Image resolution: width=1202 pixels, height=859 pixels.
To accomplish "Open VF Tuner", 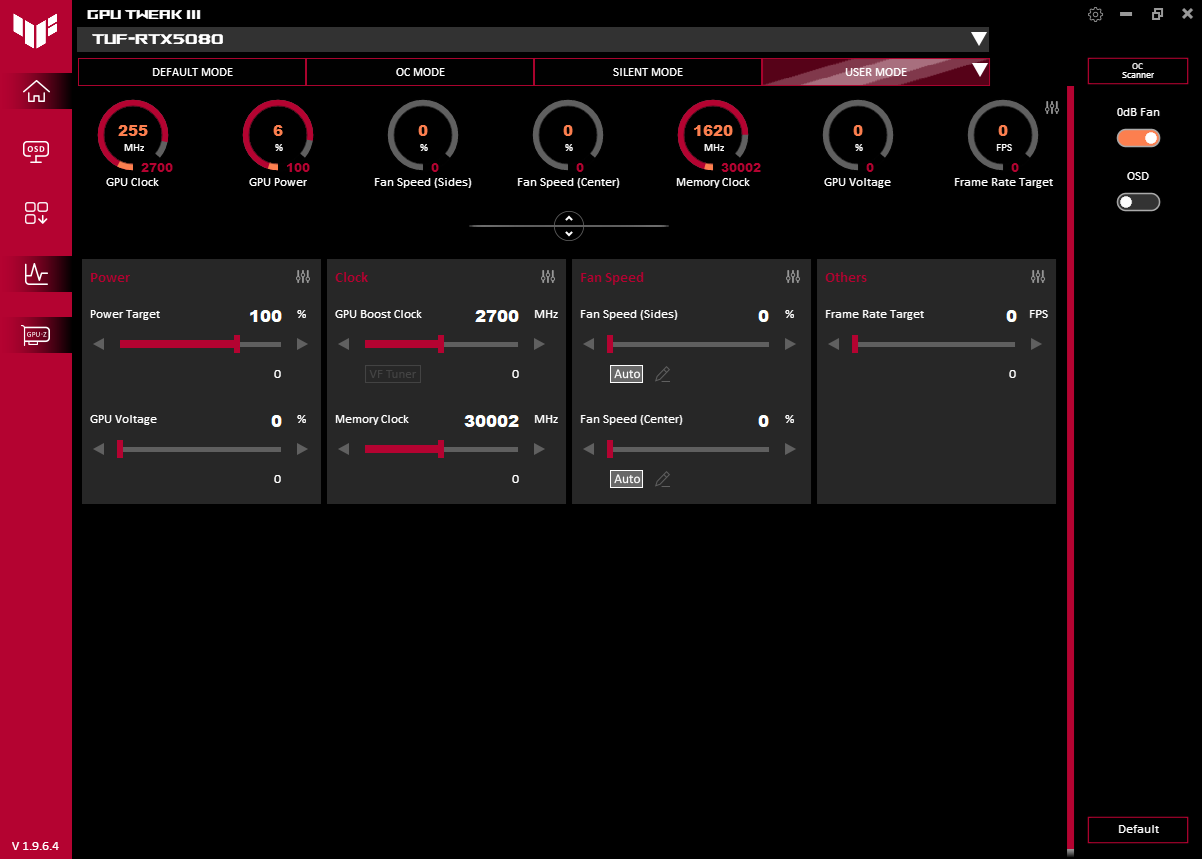I will pos(393,374).
